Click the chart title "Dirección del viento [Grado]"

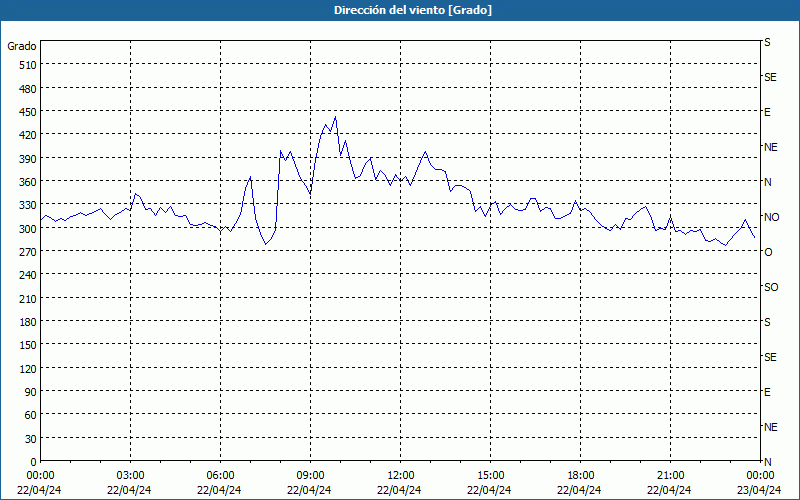pyautogui.click(x=413, y=10)
